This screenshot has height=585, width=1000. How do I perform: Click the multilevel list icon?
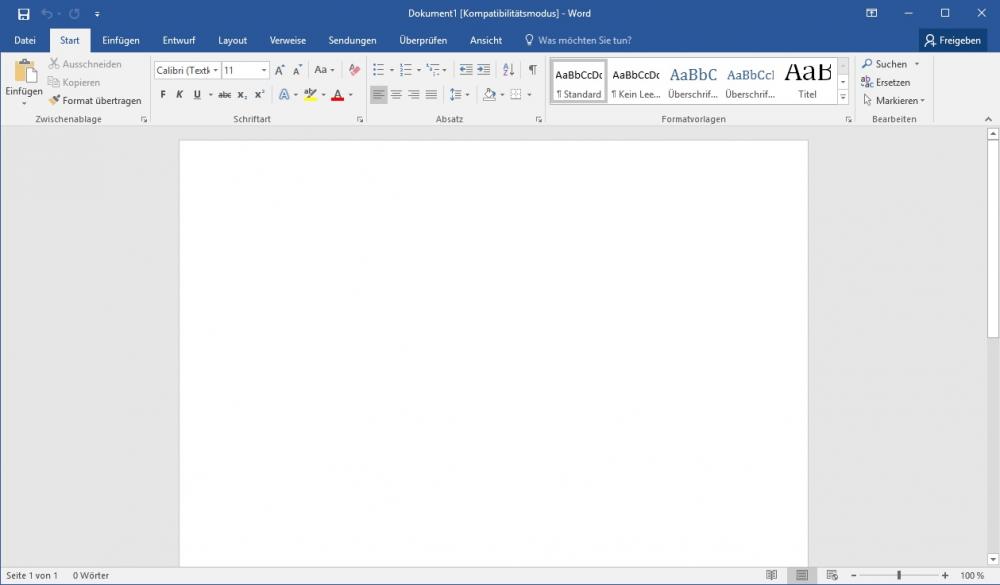point(433,70)
